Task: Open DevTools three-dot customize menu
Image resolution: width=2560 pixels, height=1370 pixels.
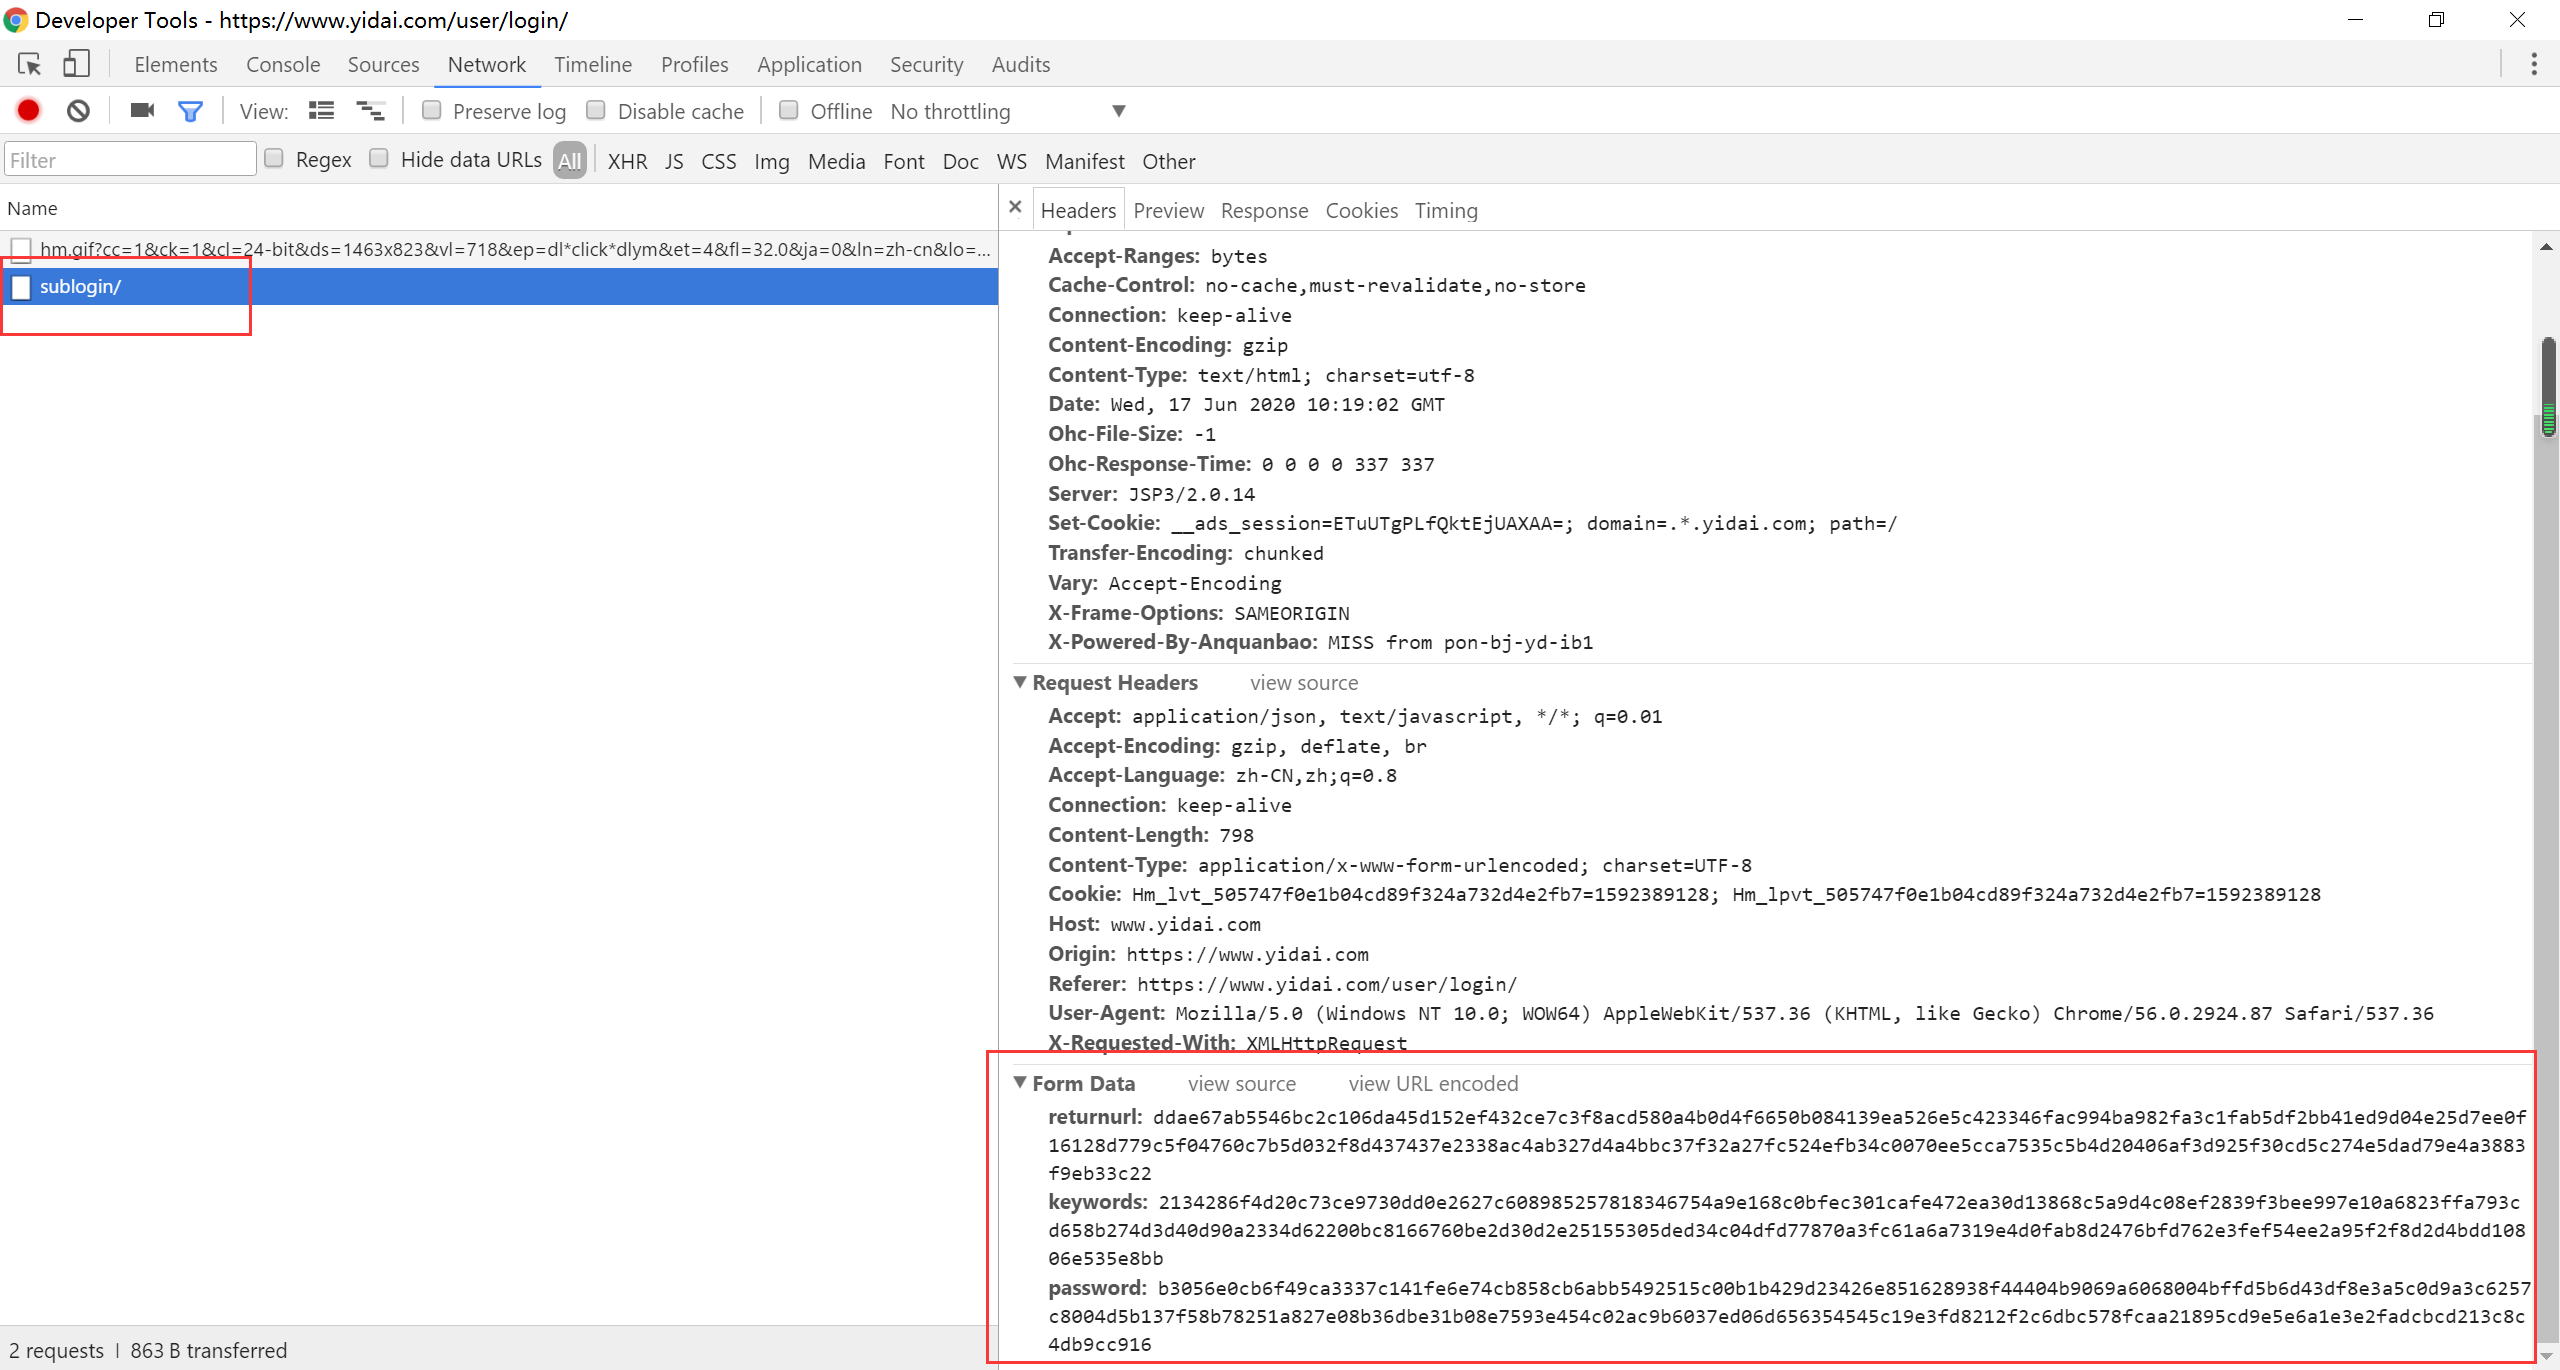Action: tap(2533, 64)
